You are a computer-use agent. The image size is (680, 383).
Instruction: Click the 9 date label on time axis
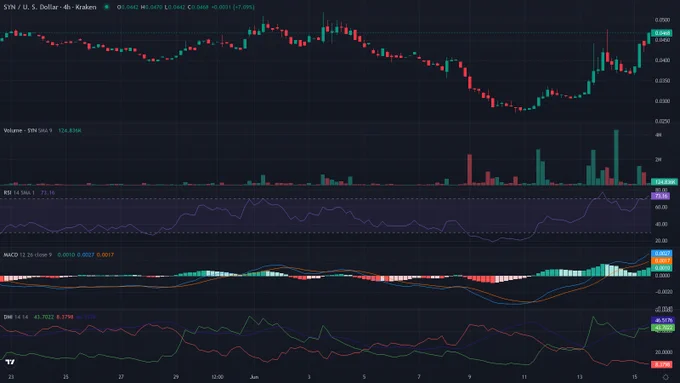tap(470, 377)
